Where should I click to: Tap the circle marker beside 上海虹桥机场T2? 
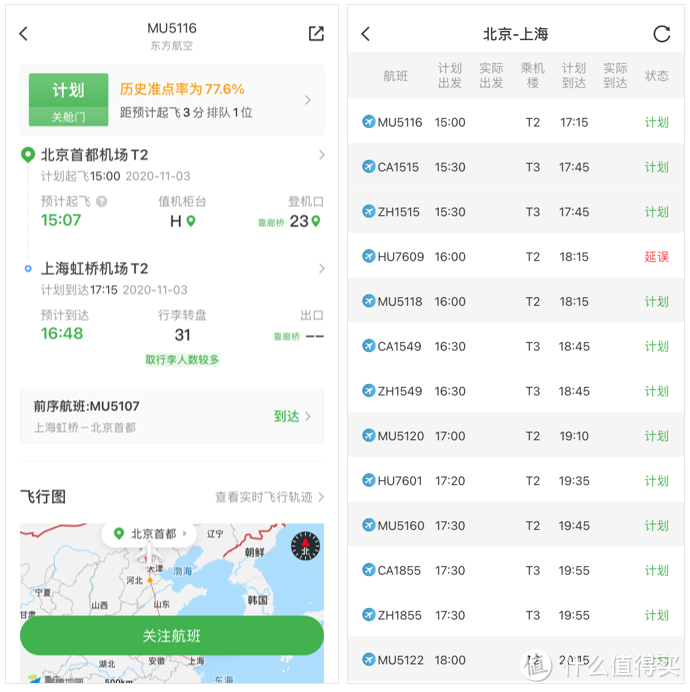(x=28, y=268)
